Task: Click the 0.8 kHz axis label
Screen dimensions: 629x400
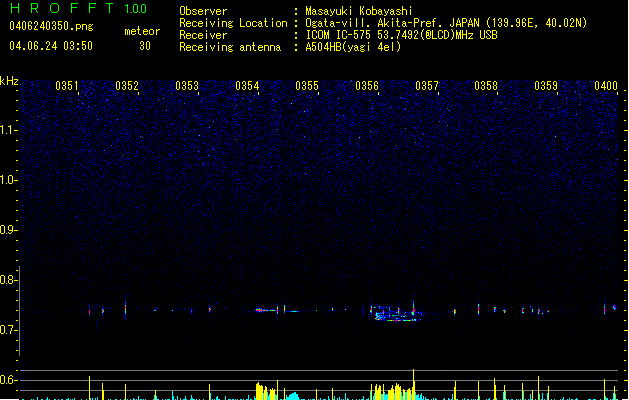Action: click(x=8, y=280)
